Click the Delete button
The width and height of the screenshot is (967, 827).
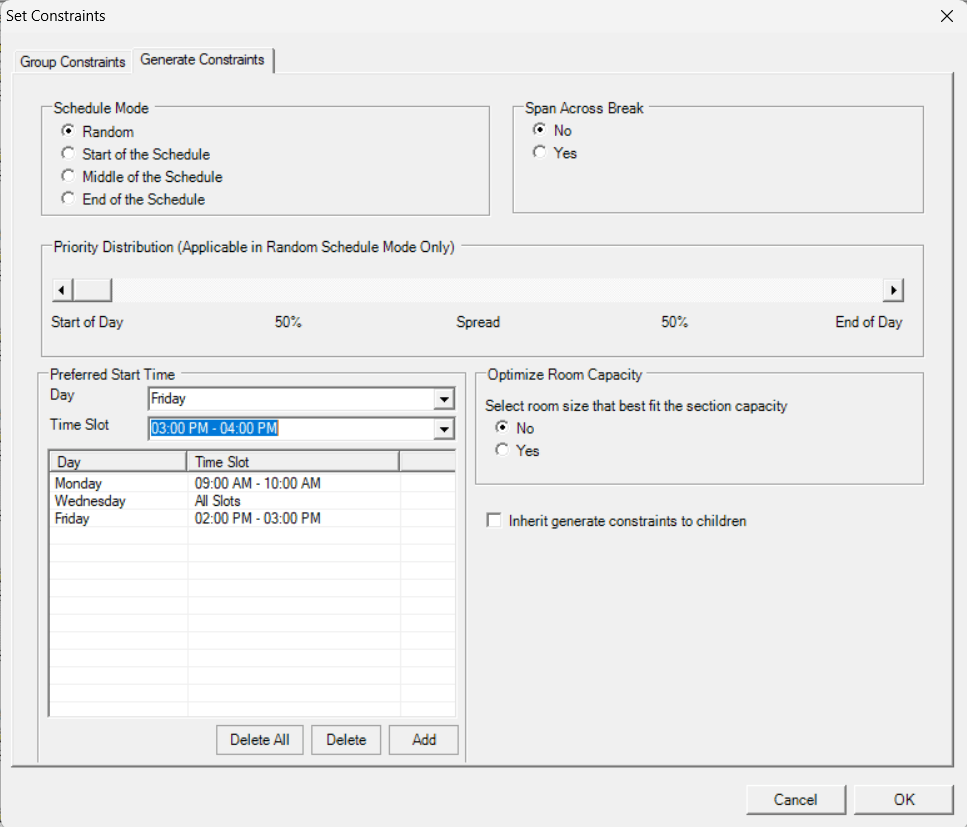pos(346,739)
